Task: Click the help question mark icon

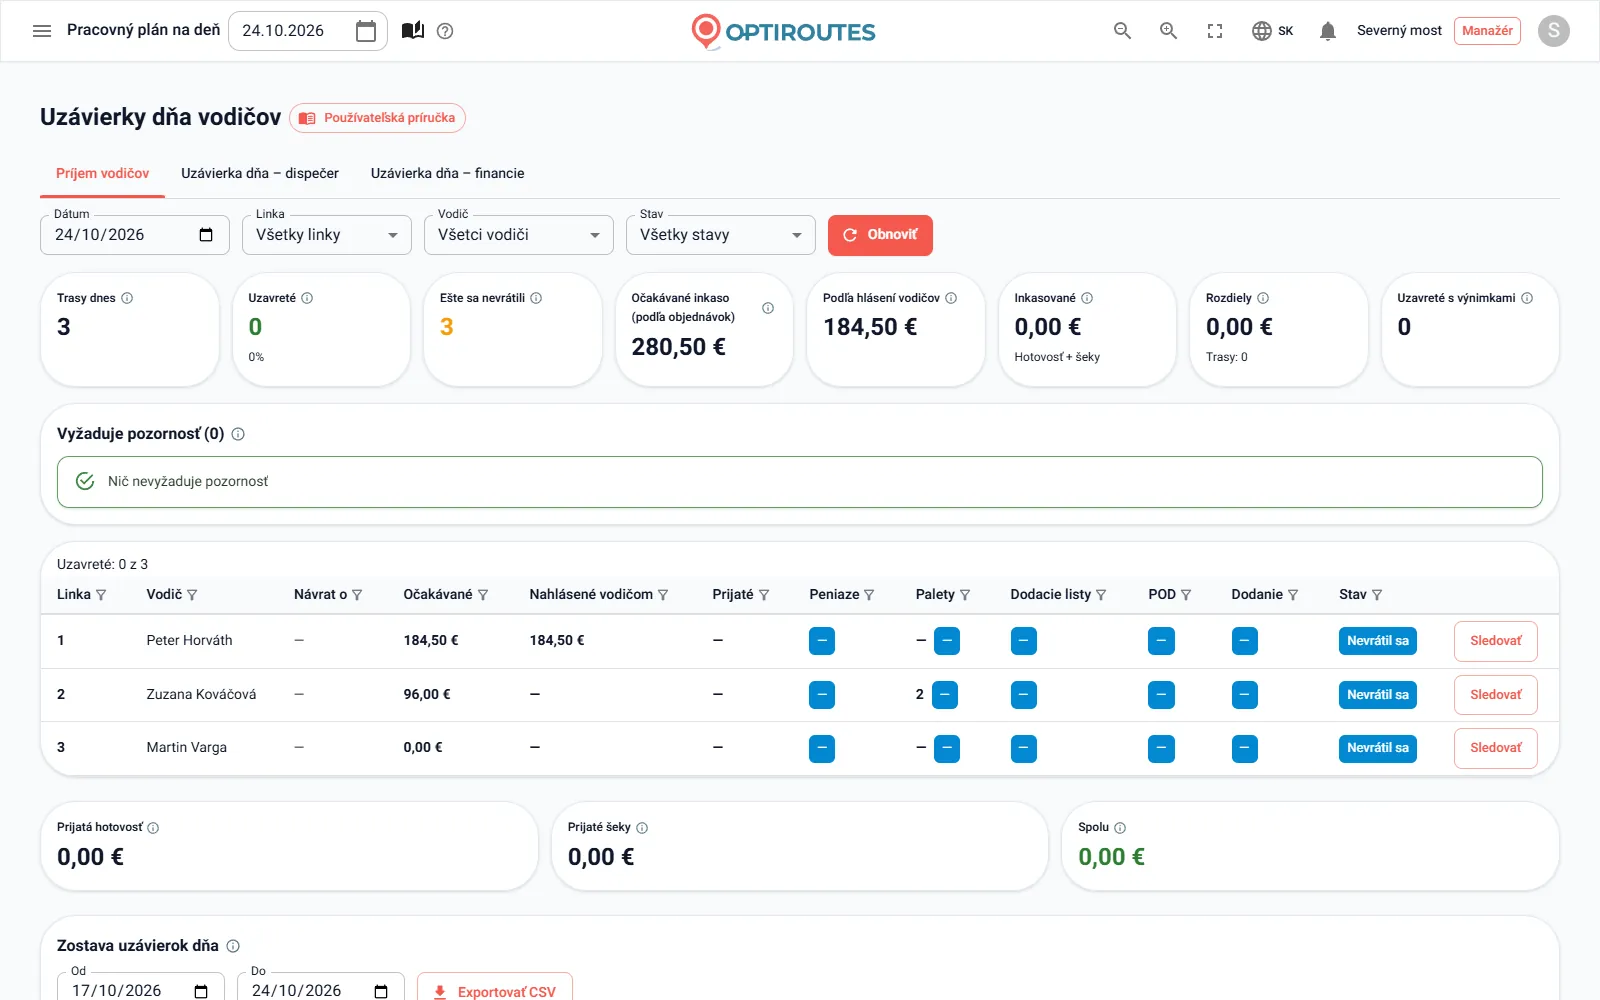Action: pos(446,31)
